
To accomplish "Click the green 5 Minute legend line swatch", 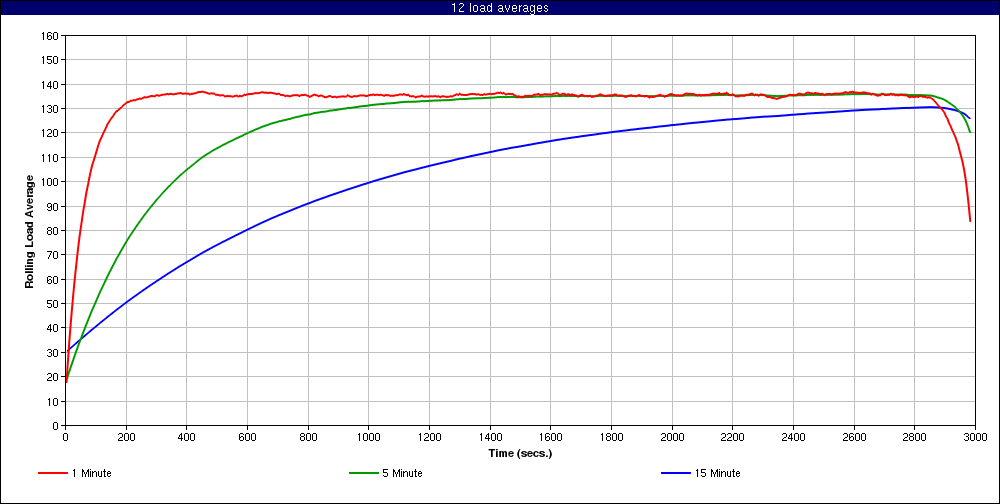I will (362, 473).
